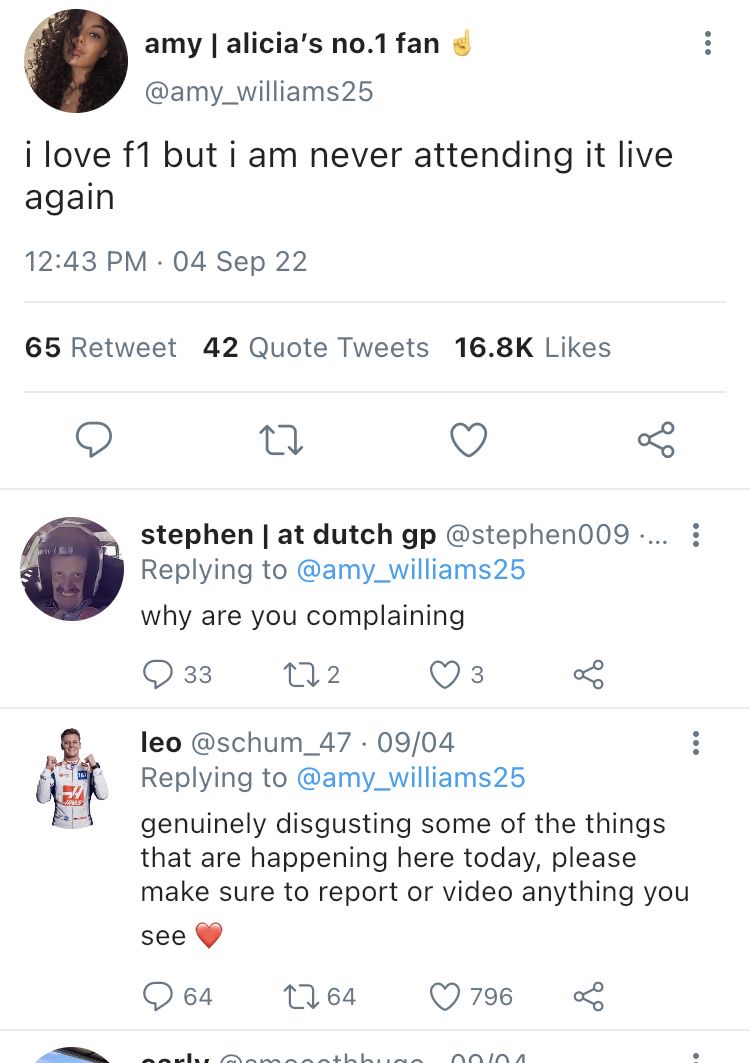
Task: Reply to stephen's comment
Action: 158,675
